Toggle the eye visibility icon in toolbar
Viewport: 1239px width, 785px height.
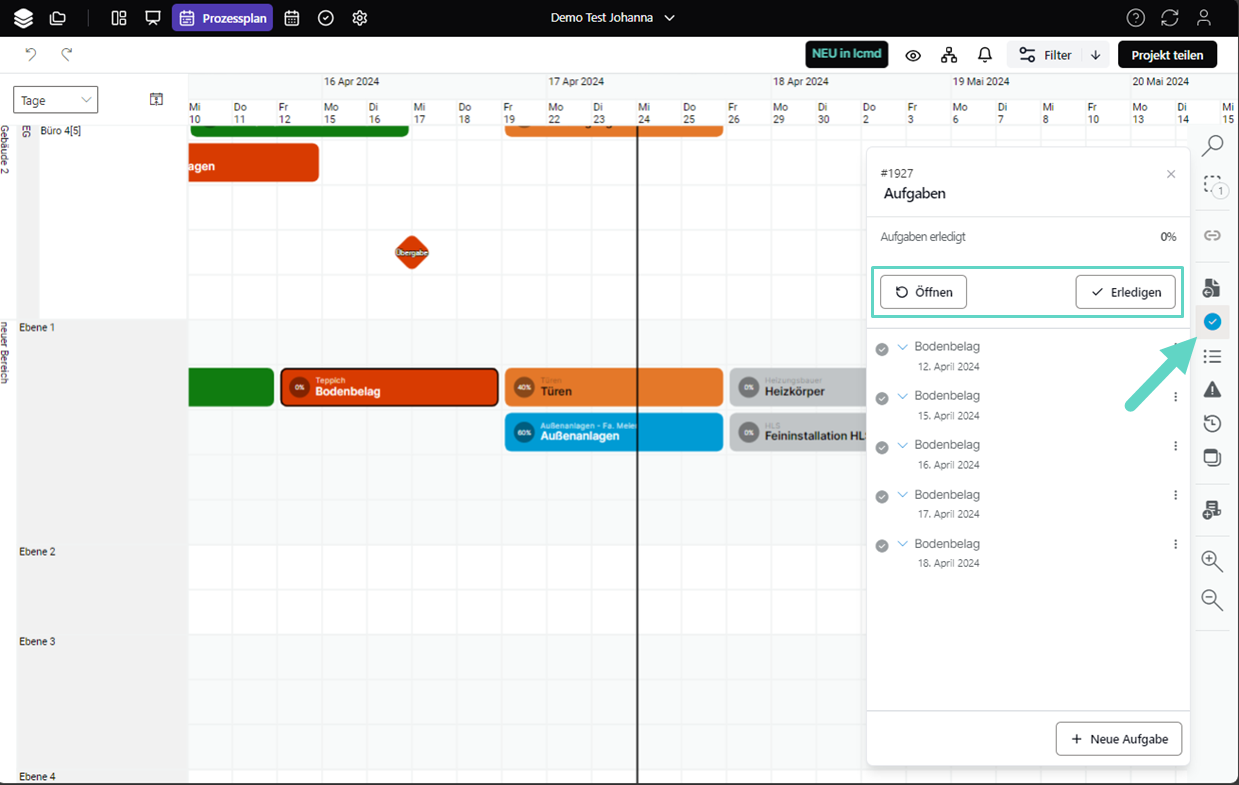[x=913, y=55]
